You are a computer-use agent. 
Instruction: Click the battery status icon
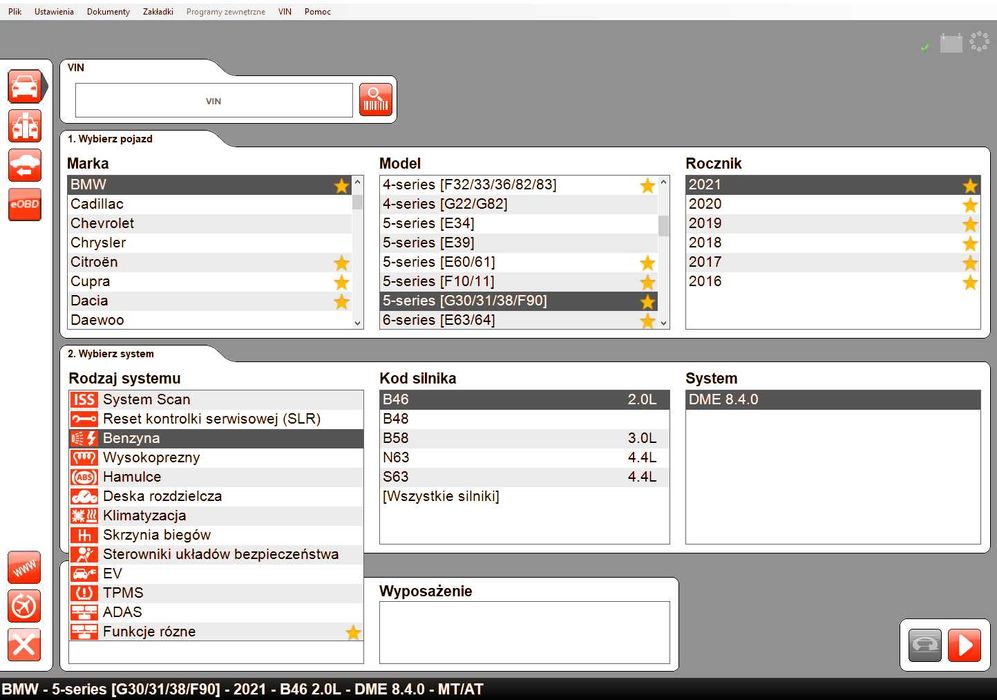[951, 43]
